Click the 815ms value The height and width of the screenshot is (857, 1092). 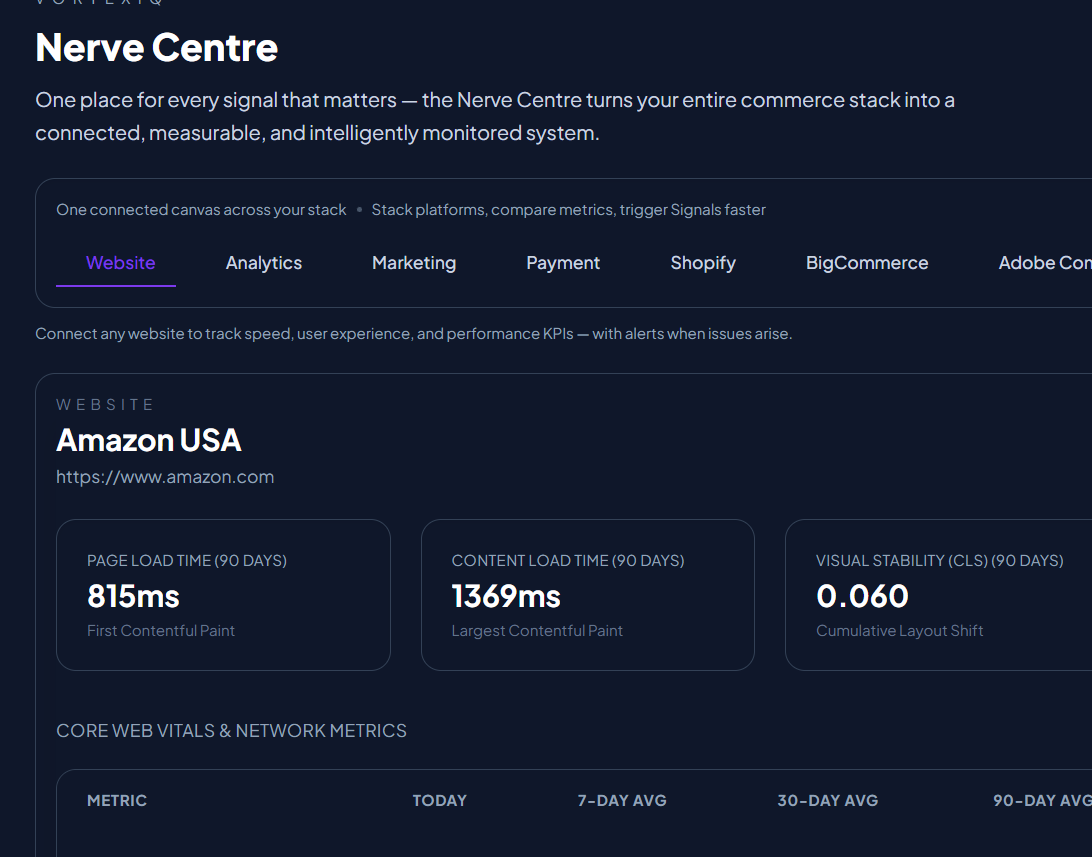[x=133, y=596]
